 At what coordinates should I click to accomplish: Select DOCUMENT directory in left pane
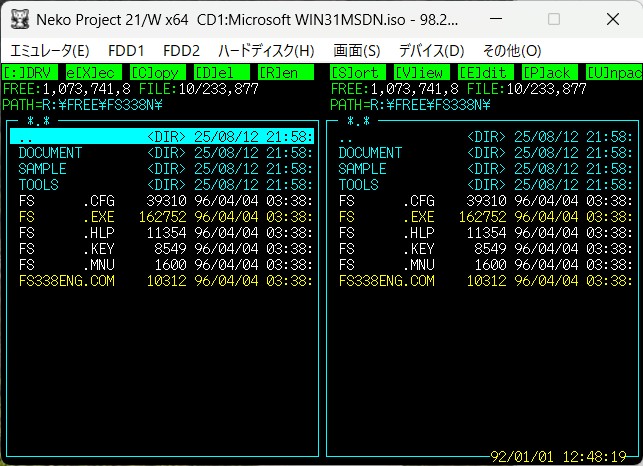[x=50, y=153]
